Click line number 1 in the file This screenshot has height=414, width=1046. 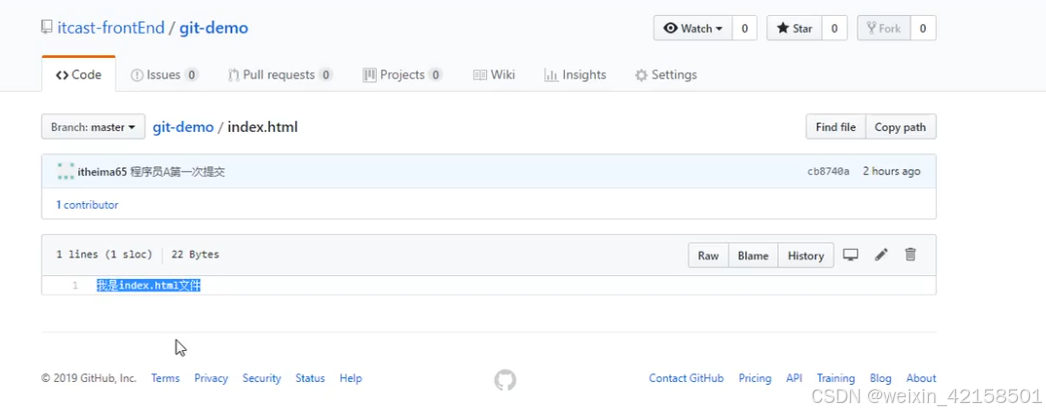75,285
